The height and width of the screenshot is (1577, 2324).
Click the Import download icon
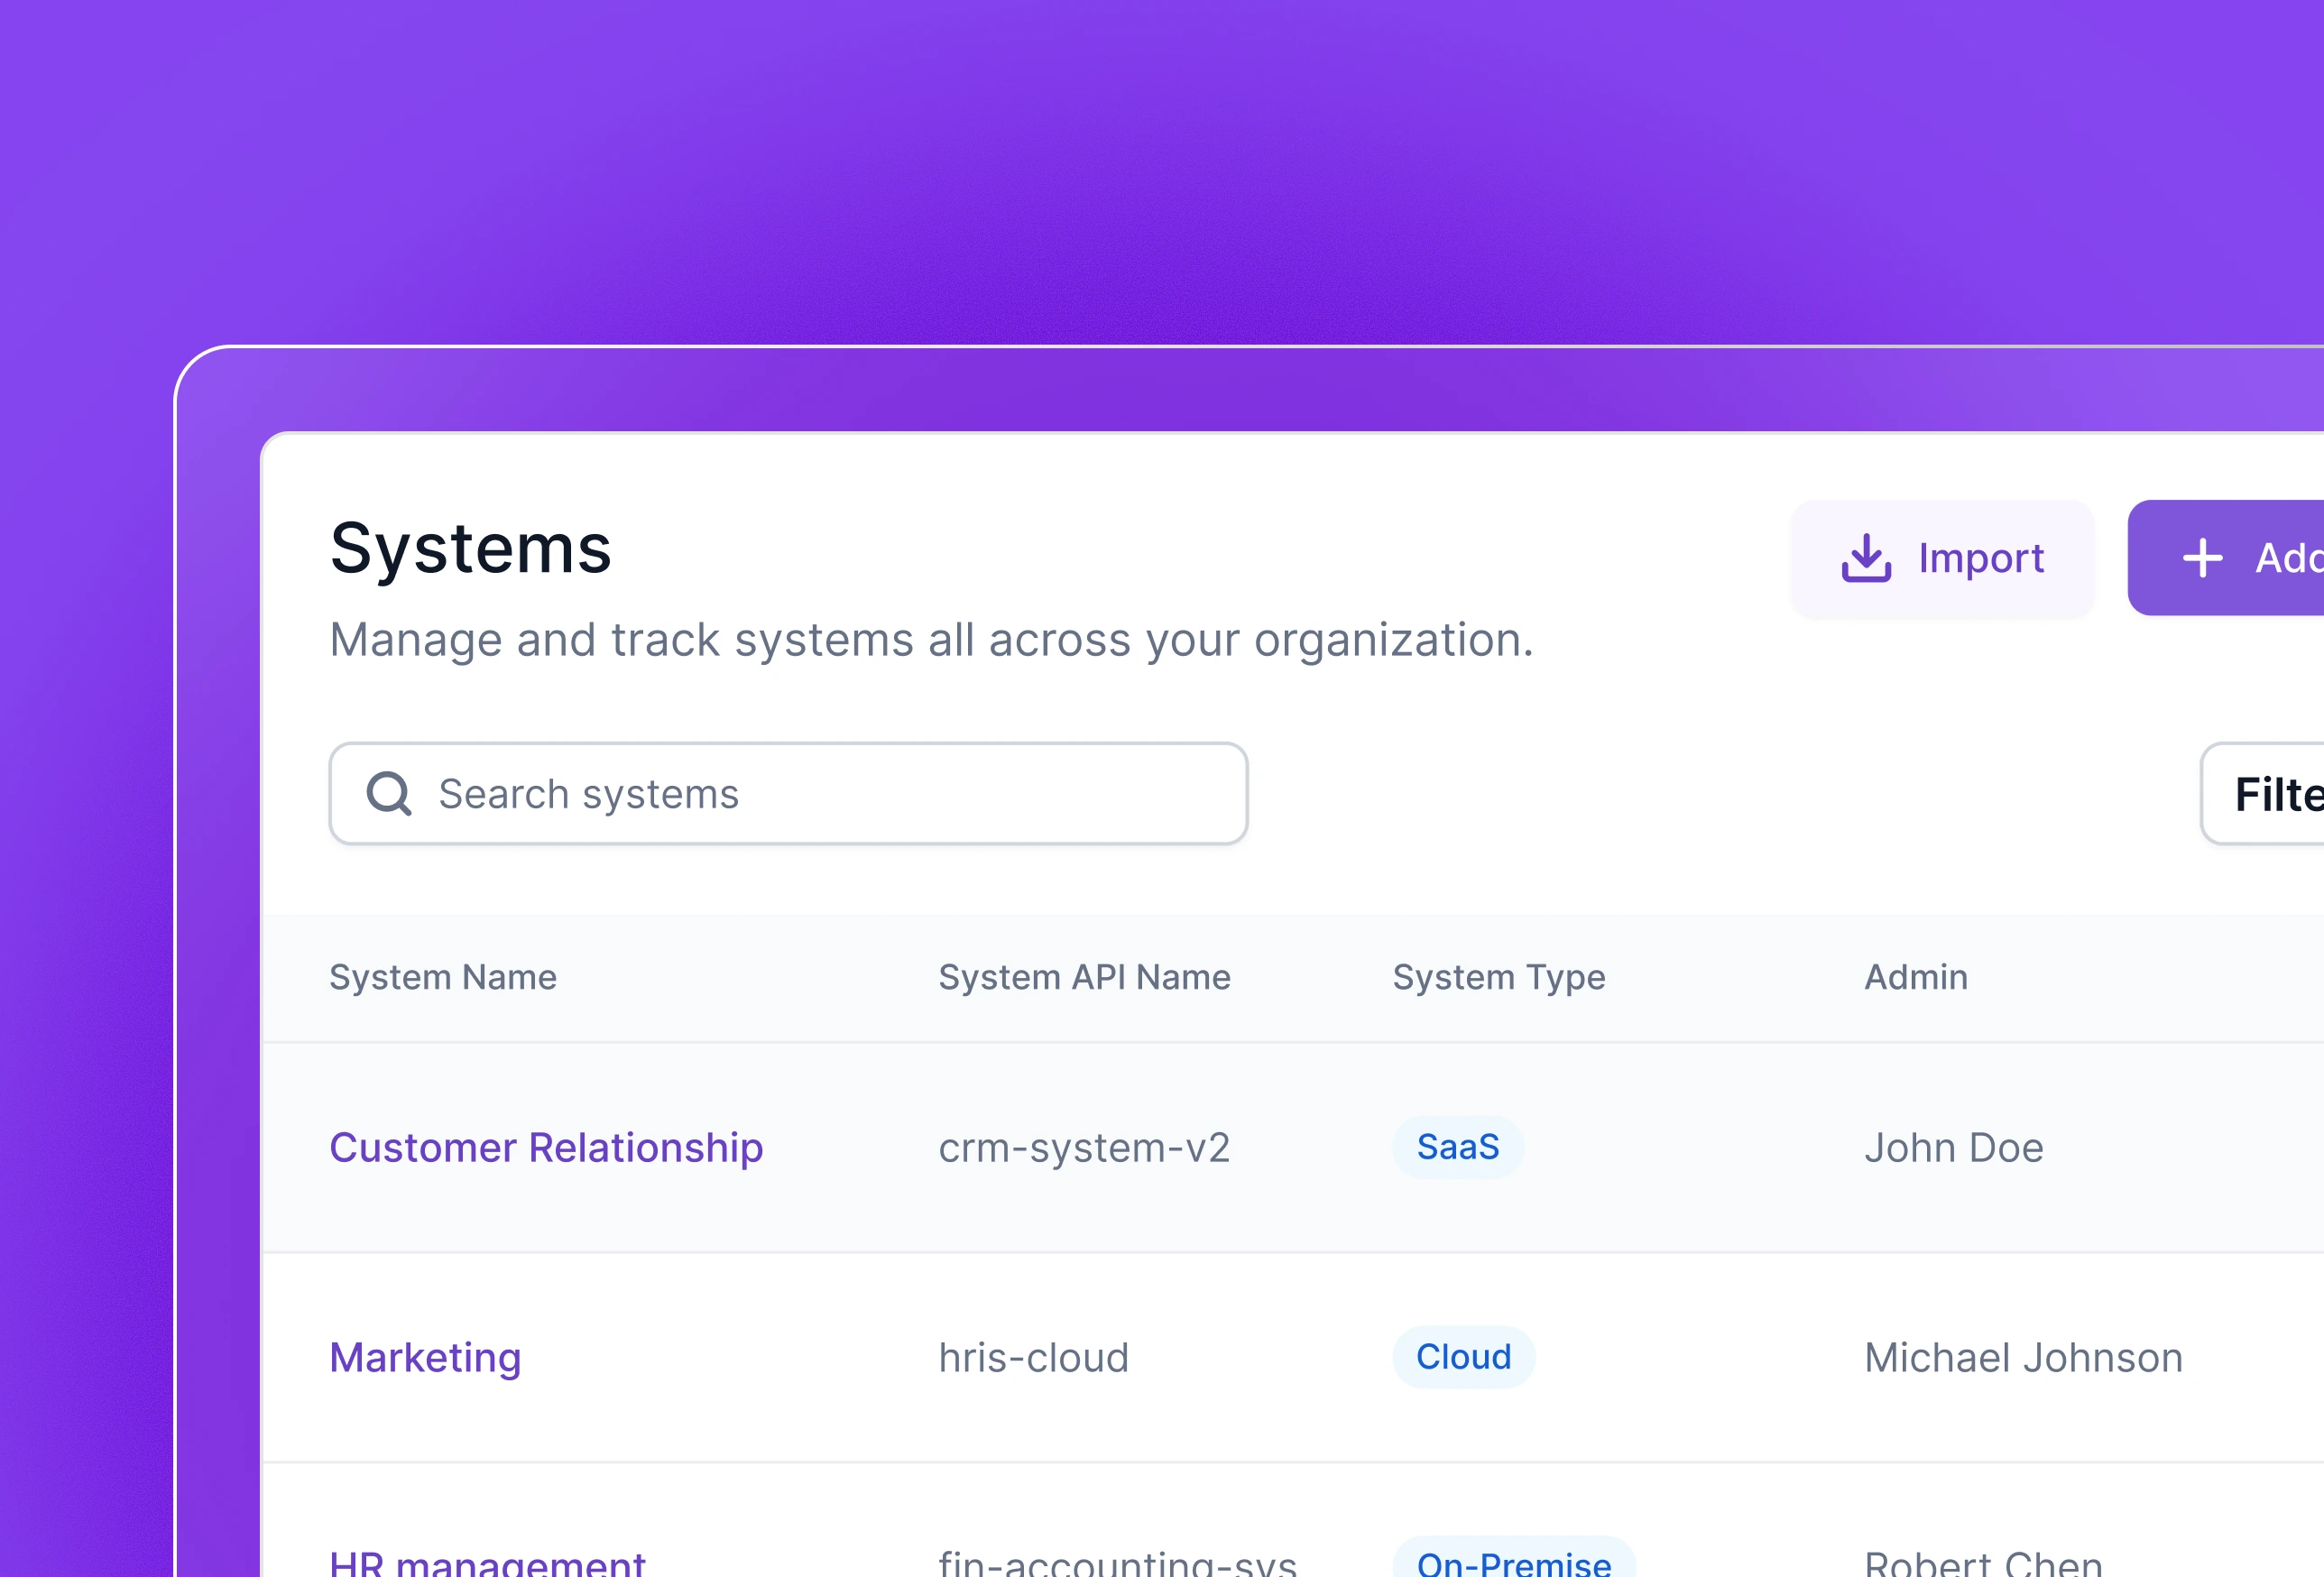[1866, 558]
